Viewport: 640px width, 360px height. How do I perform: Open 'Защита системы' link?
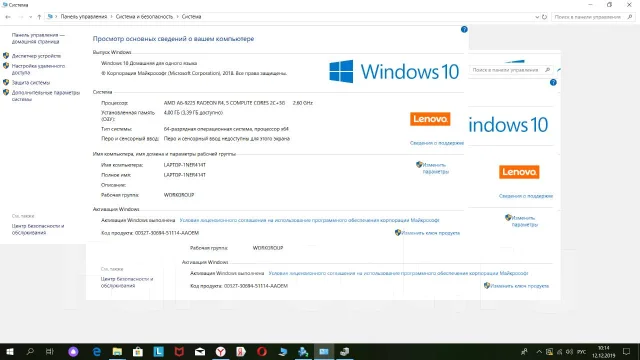31,82
